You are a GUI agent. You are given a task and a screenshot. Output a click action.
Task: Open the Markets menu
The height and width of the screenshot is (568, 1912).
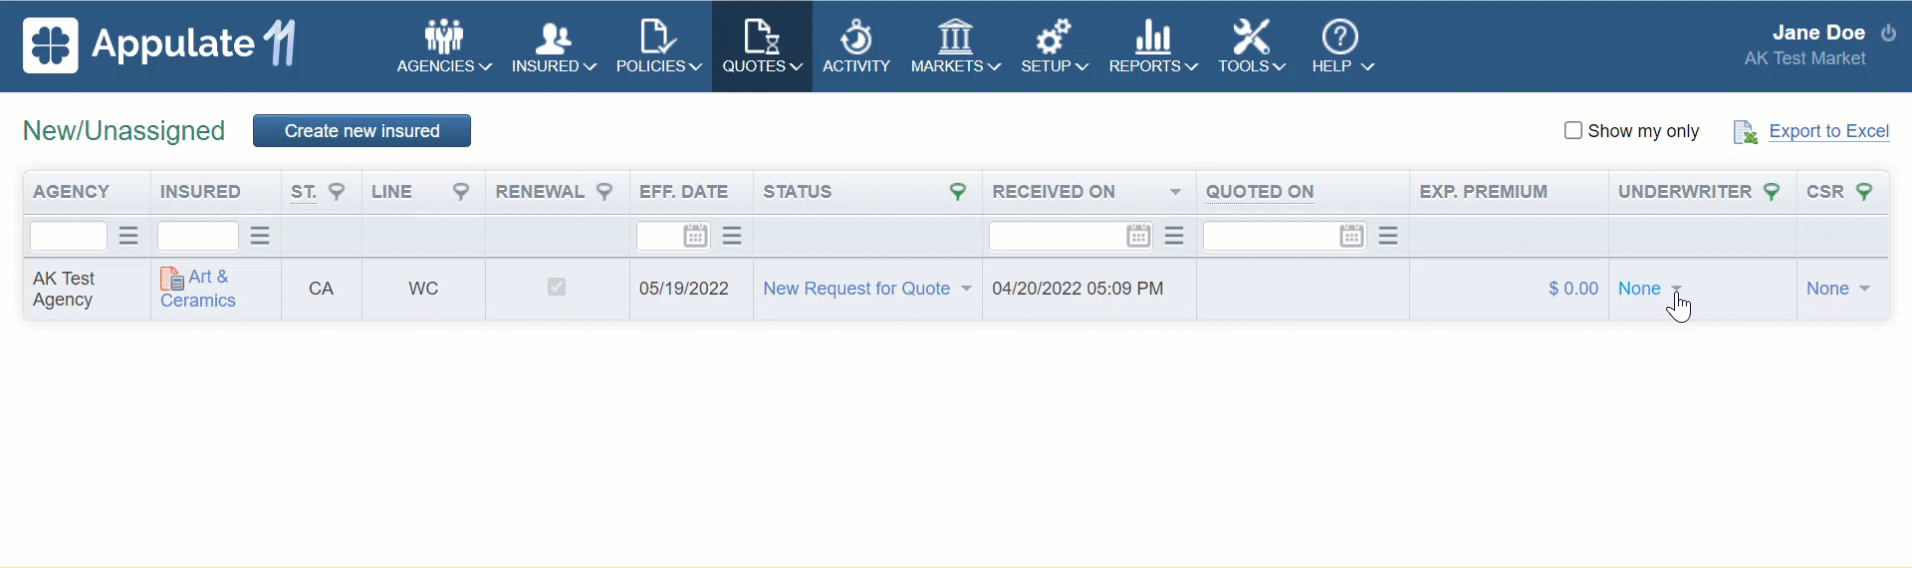pos(955,47)
